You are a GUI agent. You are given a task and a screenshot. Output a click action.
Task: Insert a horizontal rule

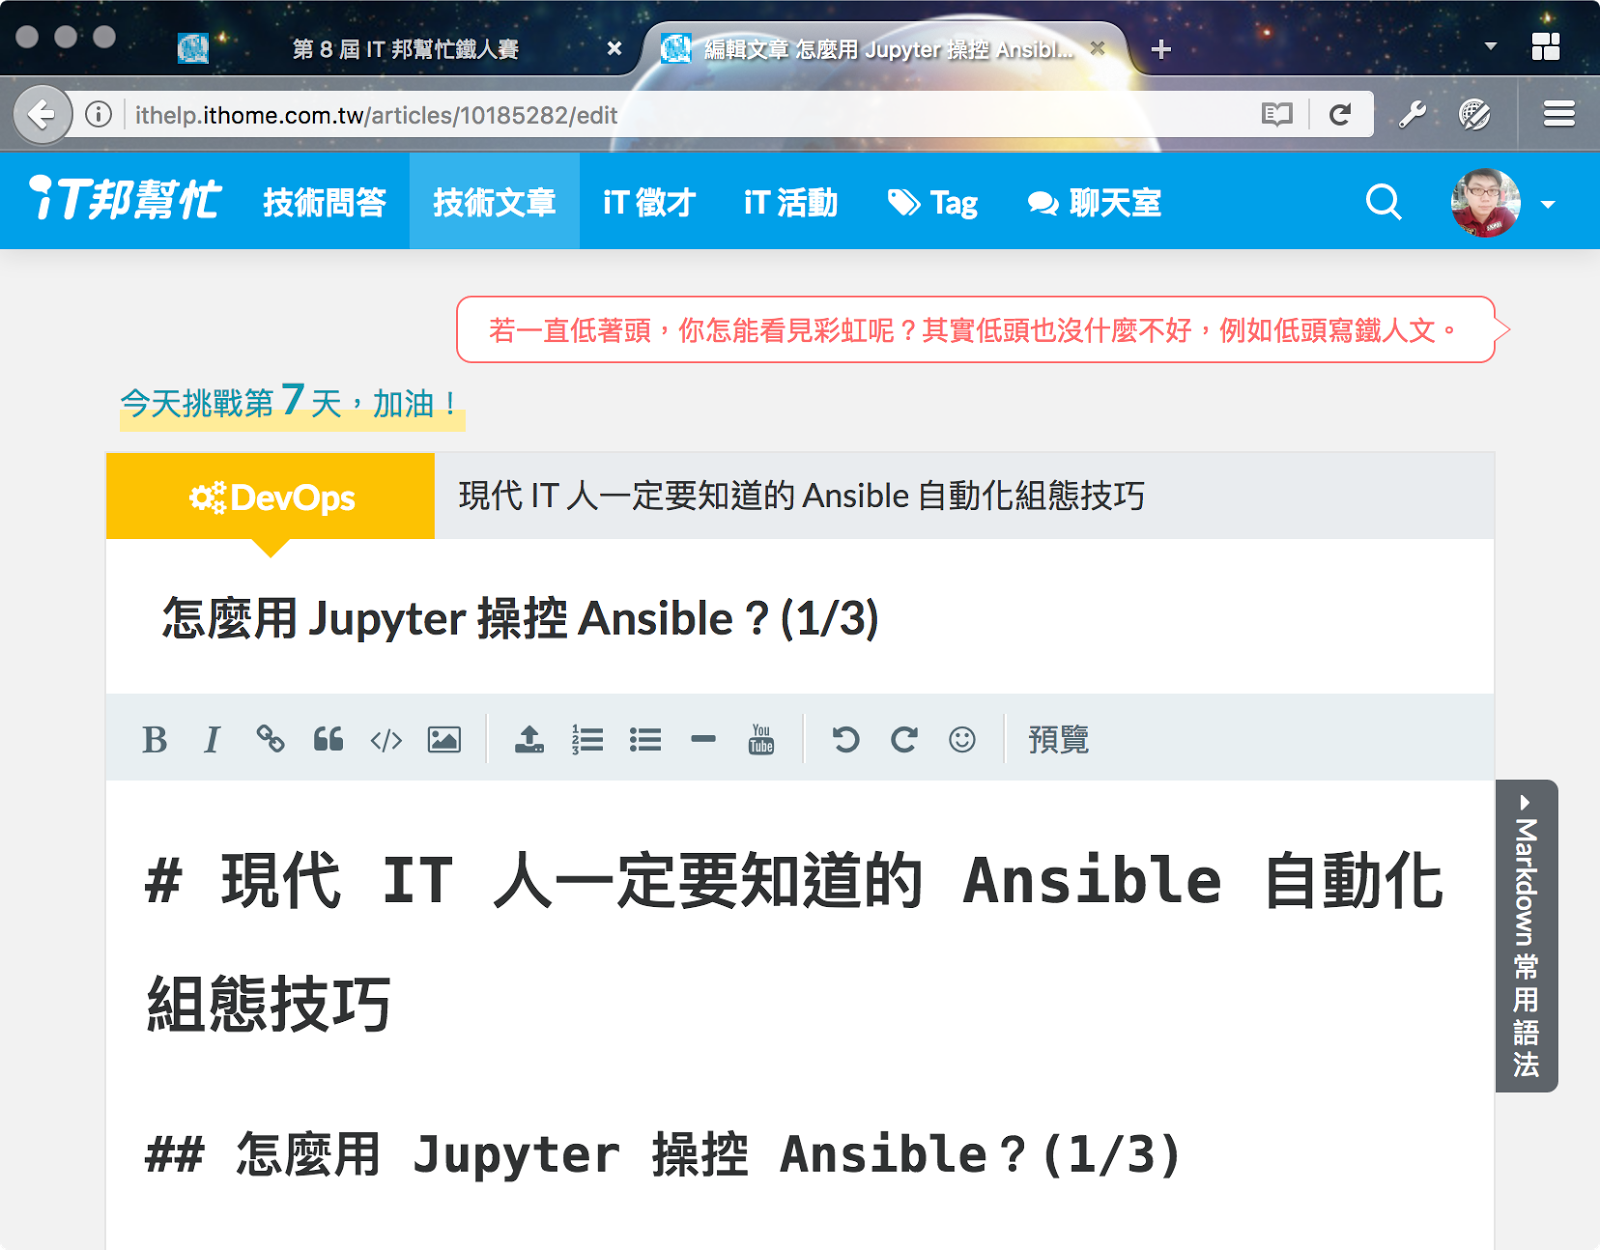click(703, 739)
